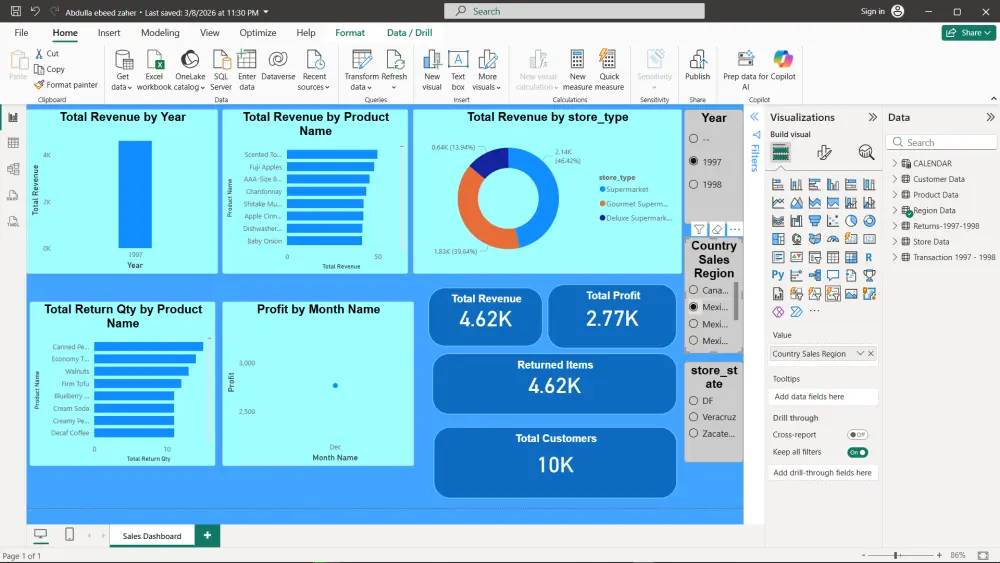The height and width of the screenshot is (563, 1000).
Task: Refresh the data
Action: click(x=394, y=70)
